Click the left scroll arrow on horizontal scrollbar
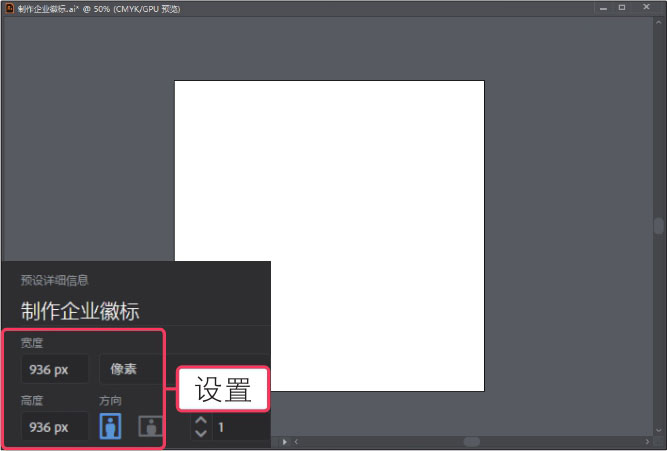The image size is (667, 451). pyautogui.click(x=296, y=442)
